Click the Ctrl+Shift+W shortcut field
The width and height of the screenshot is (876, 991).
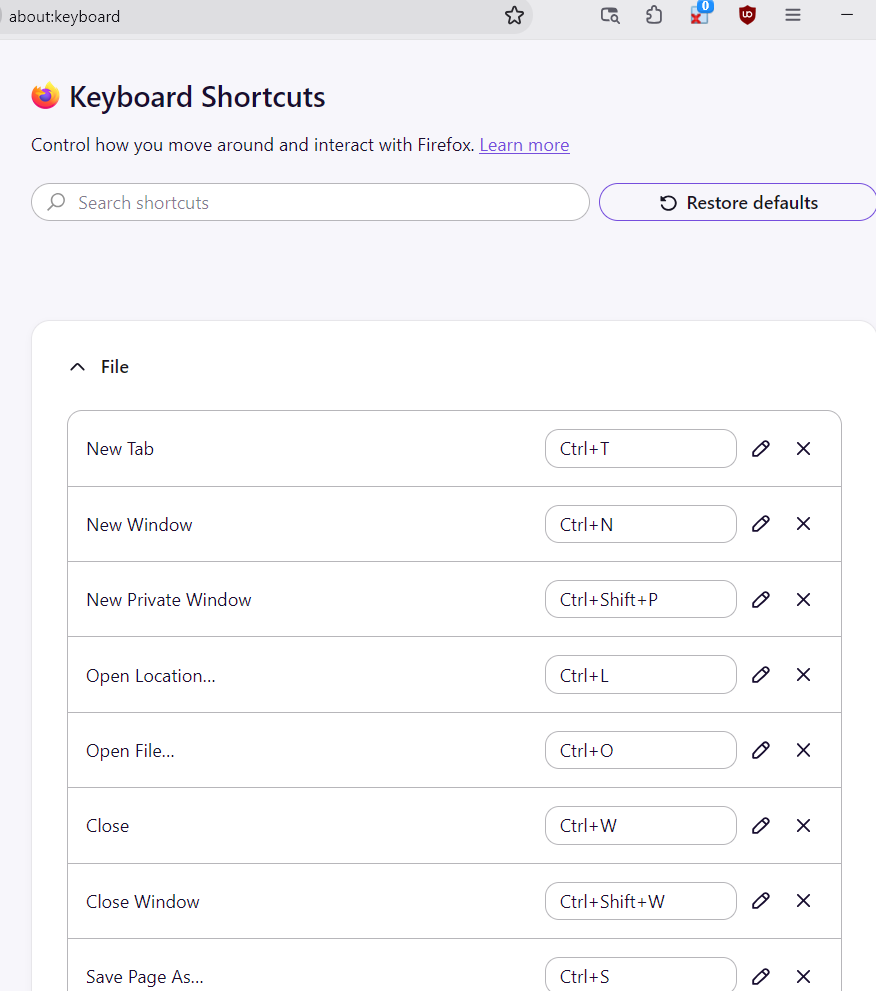[641, 901]
